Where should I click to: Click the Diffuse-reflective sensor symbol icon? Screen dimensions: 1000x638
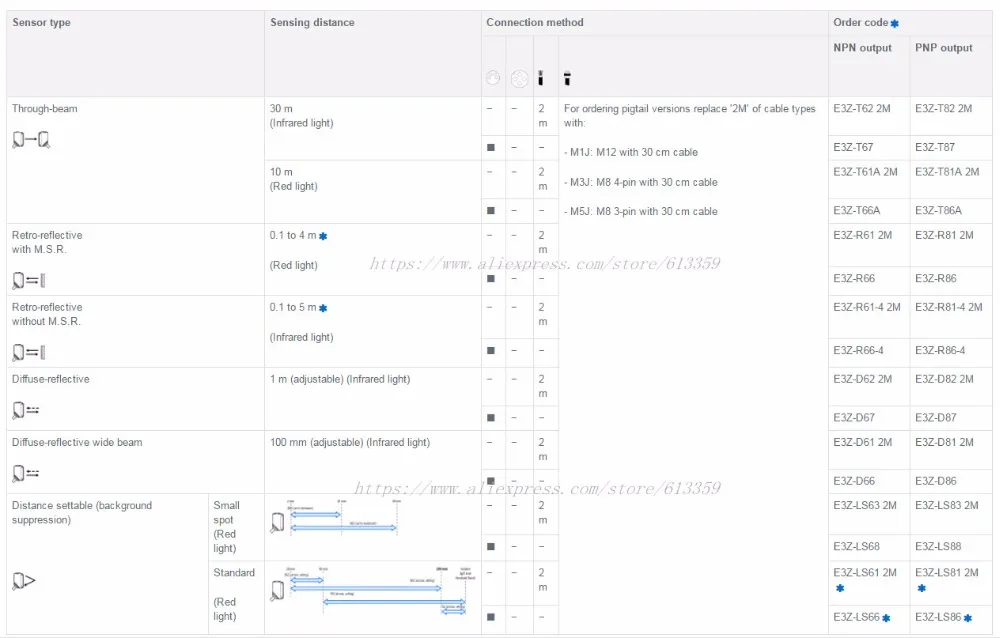[x=26, y=410]
